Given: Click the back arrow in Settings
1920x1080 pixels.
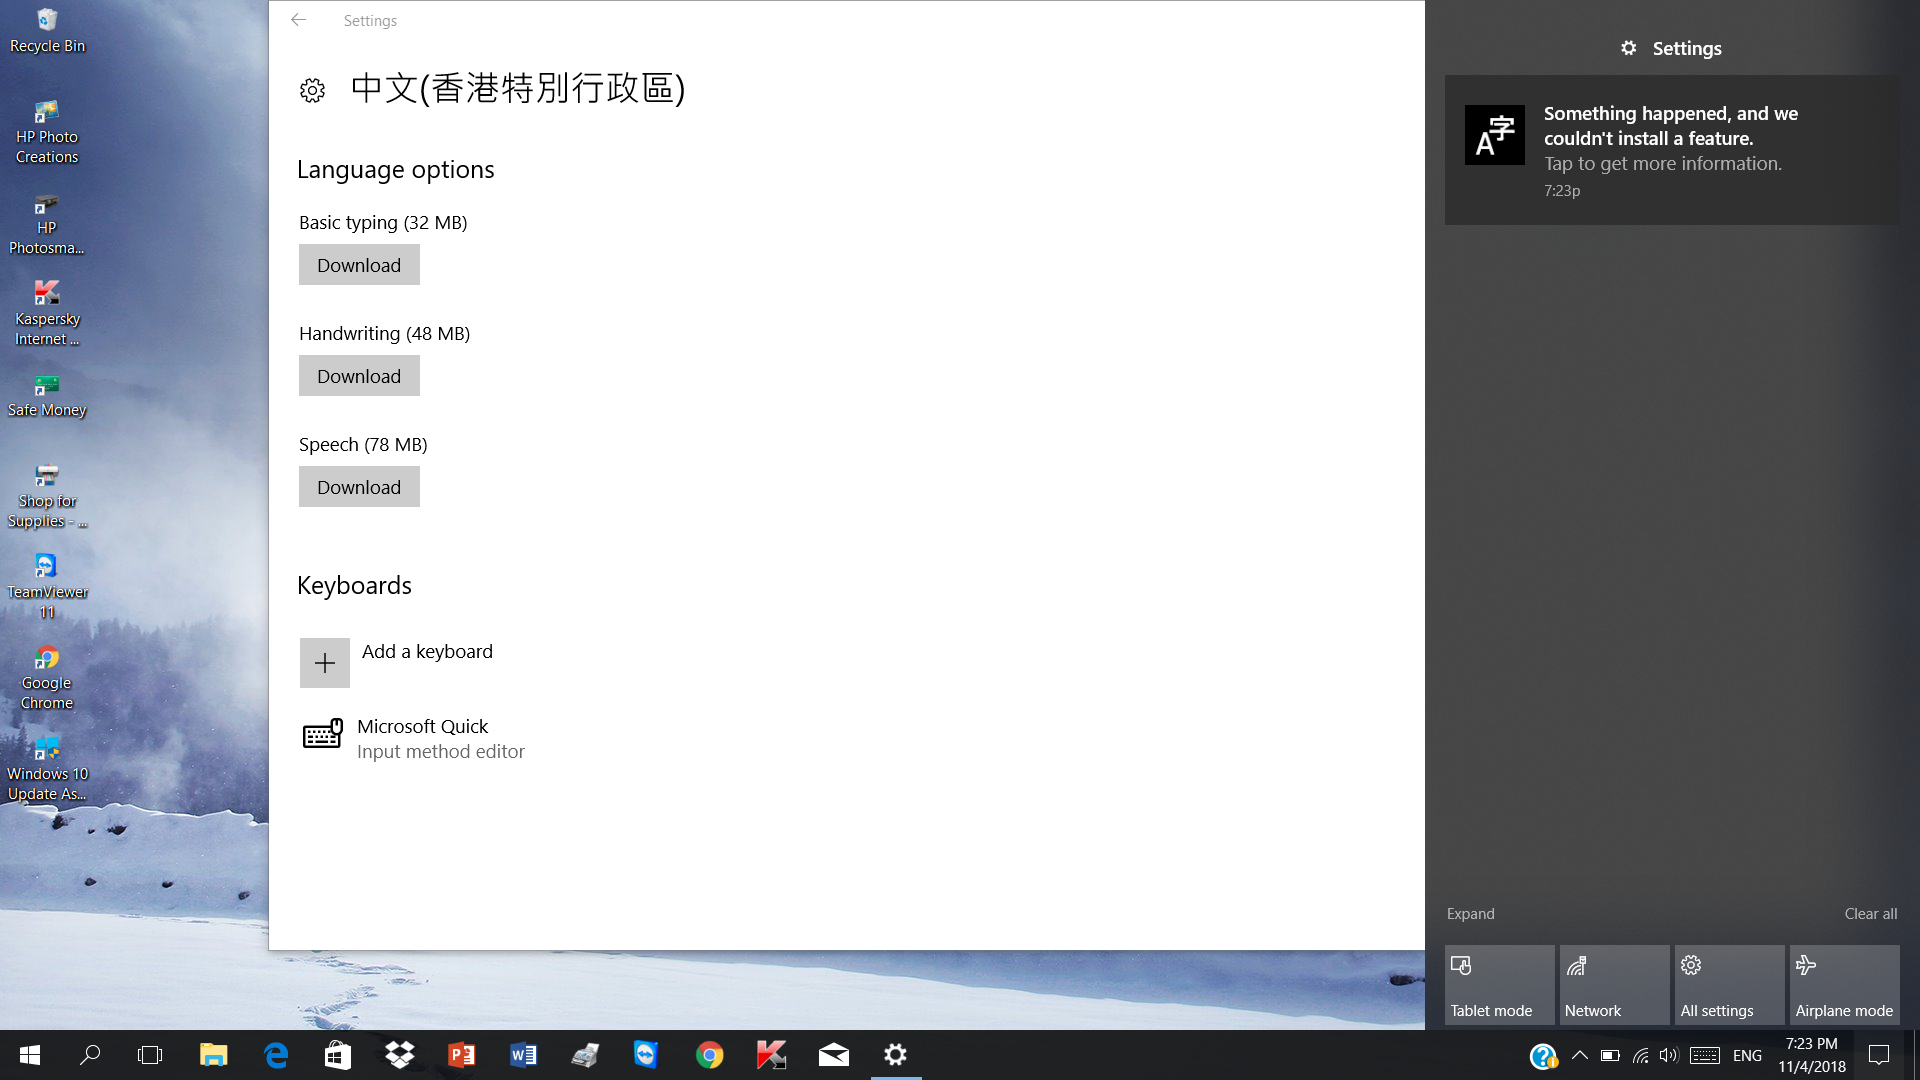Looking at the screenshot, I should coord(298,20).
